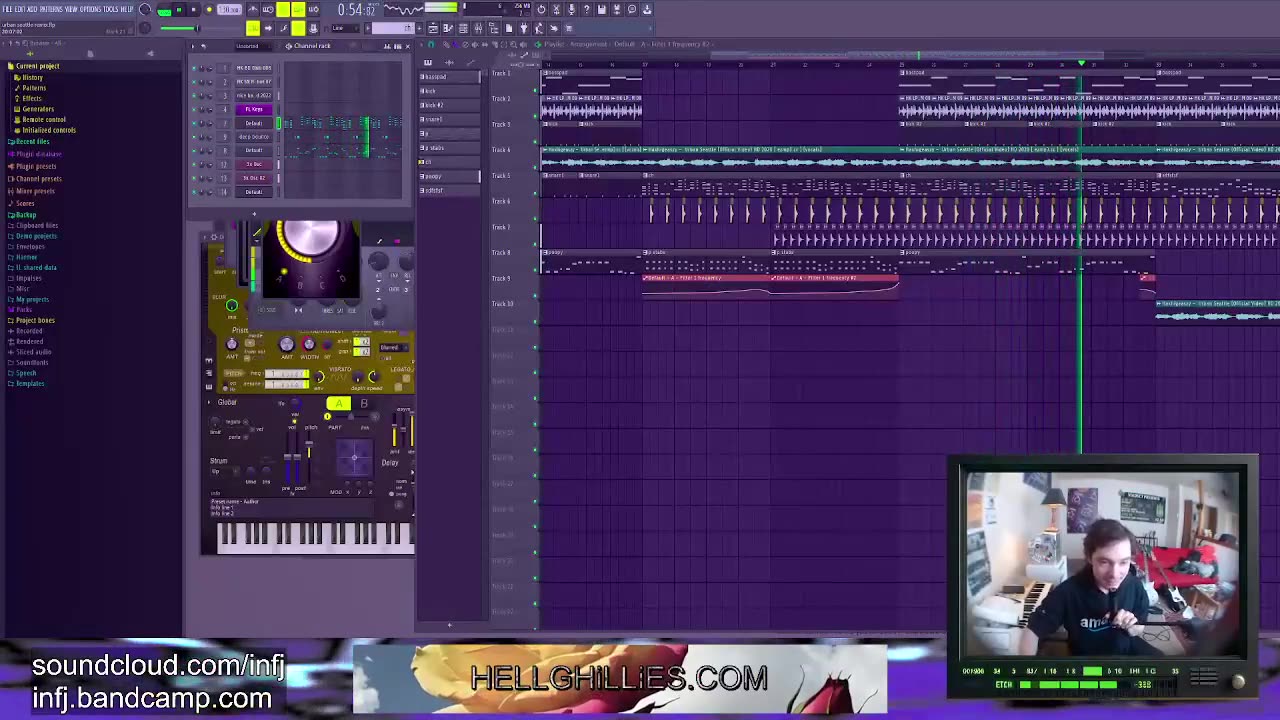Select the deep bounce channel button
1280x720 pixels.
(x=254, y=136)
